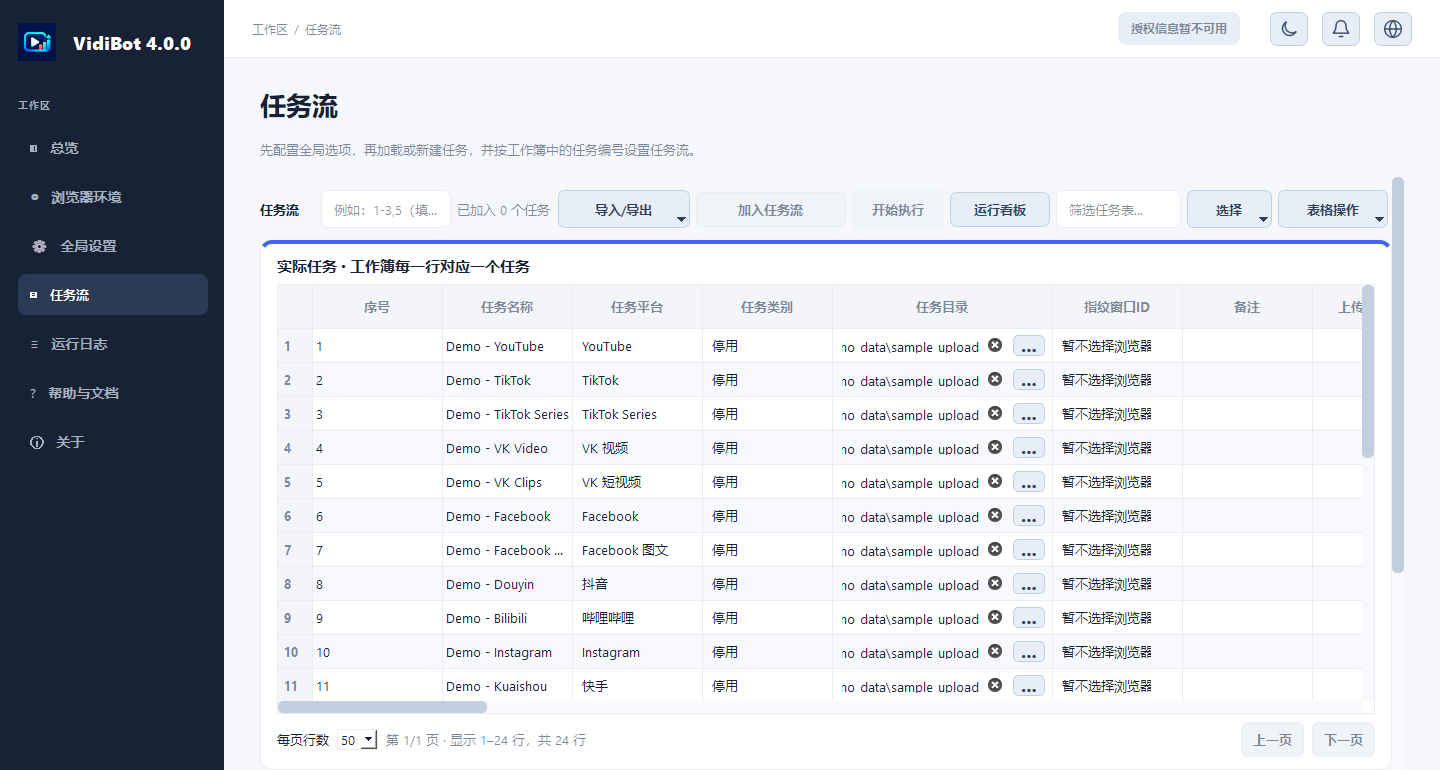Click the 加入任务流 button
1440x770 pixels.
pyautogui.click(x=770, y=210)
